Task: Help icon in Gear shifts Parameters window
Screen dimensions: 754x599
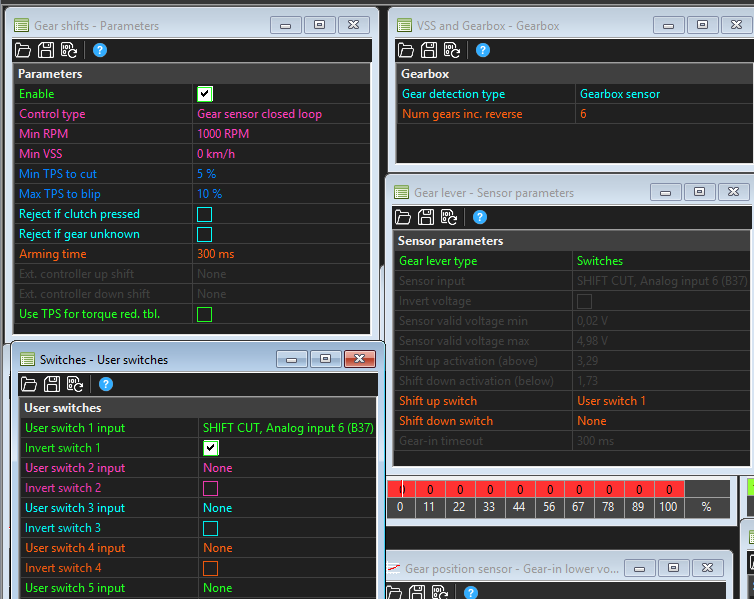Action: [100, 50]
